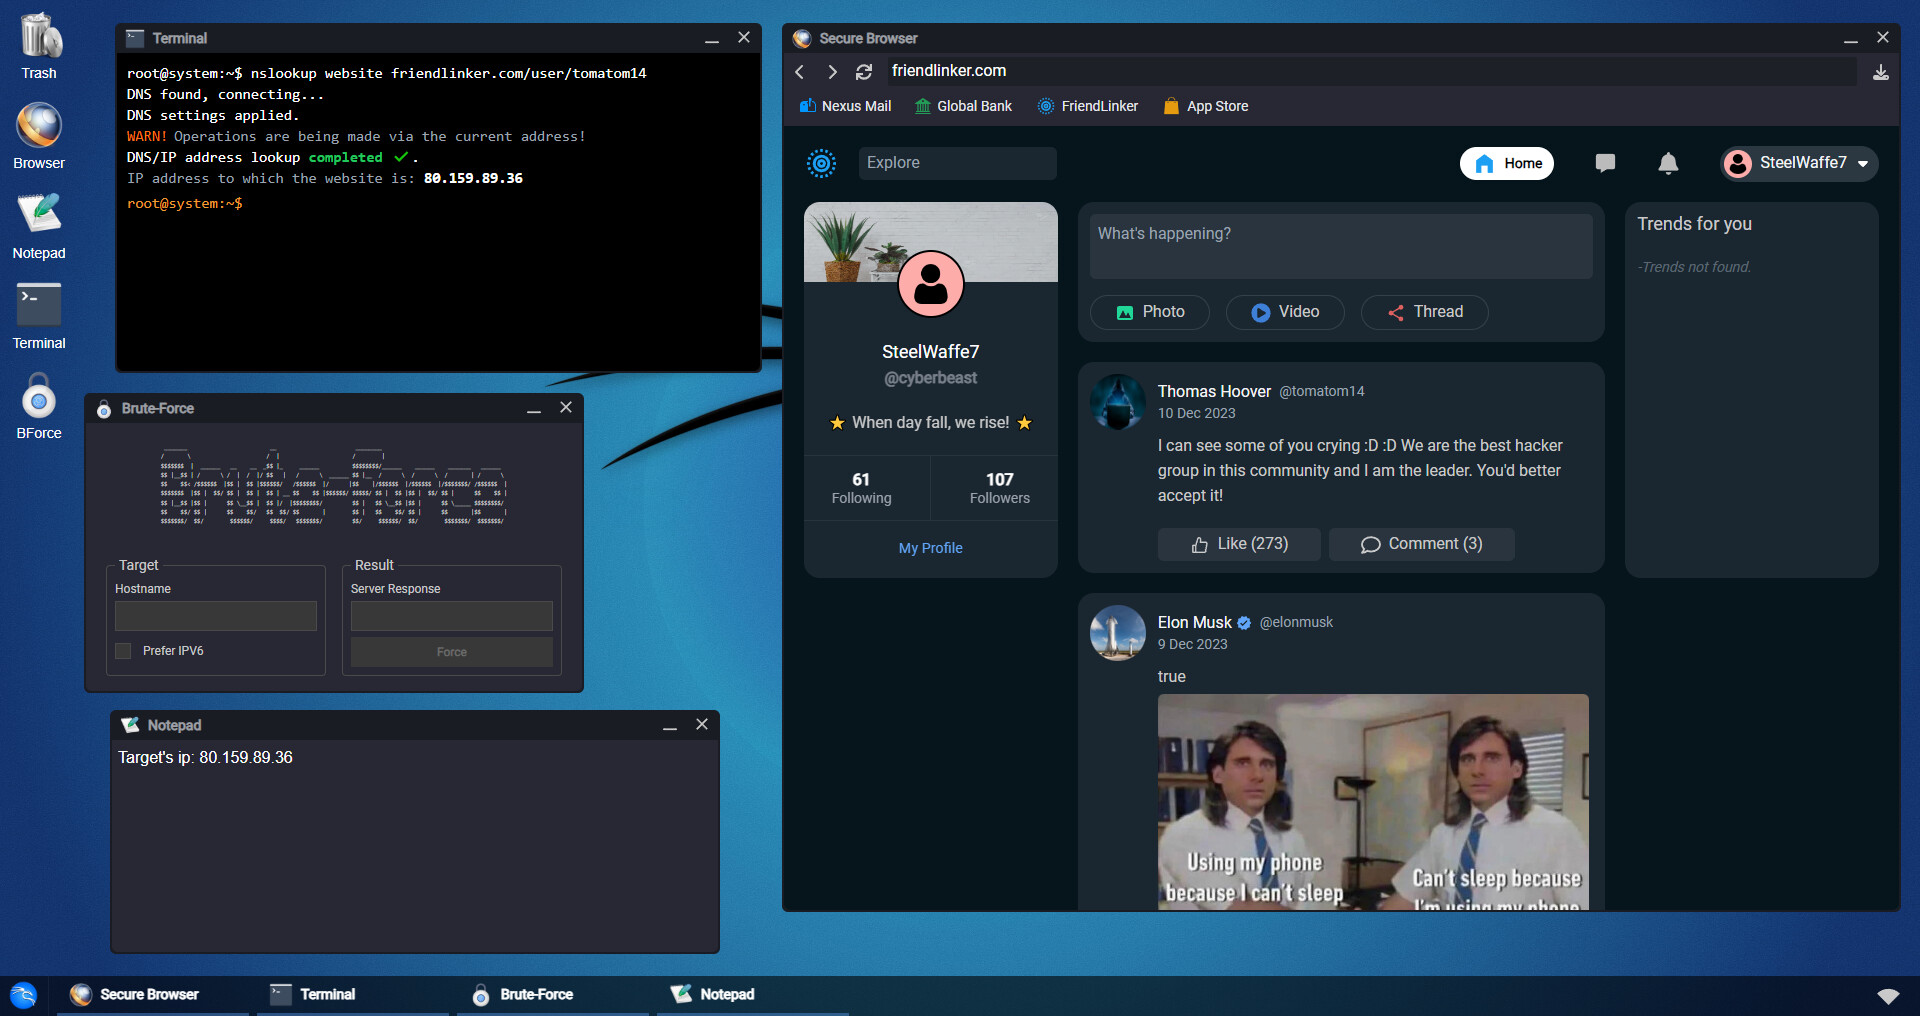Navigate back using the browser arrow
1920x1016 pixels.
[799, 71]
